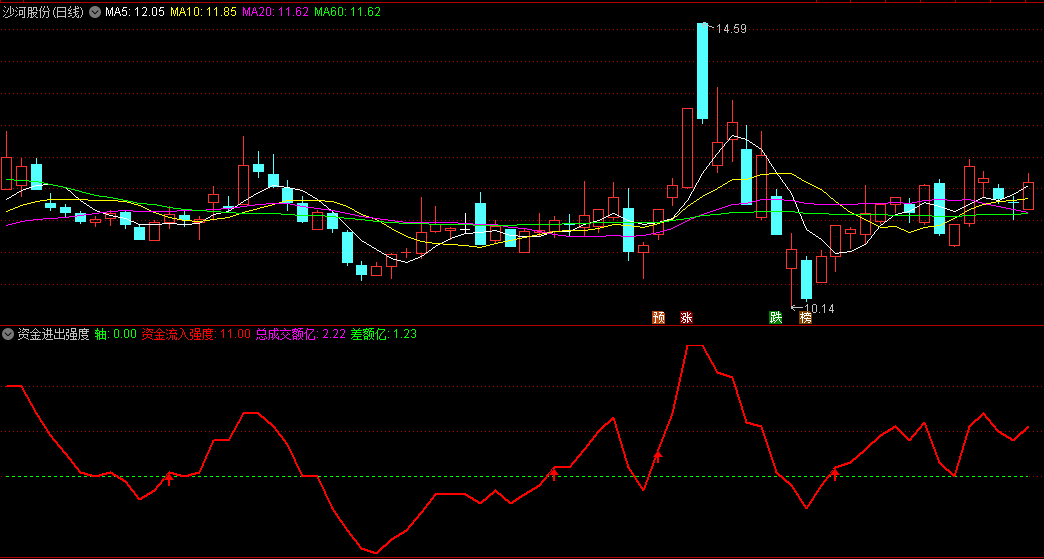Select the MA60: 11.62 label
Image resolution: width=1044 pixels, height=559 pixels.
[x=347, y=12]
